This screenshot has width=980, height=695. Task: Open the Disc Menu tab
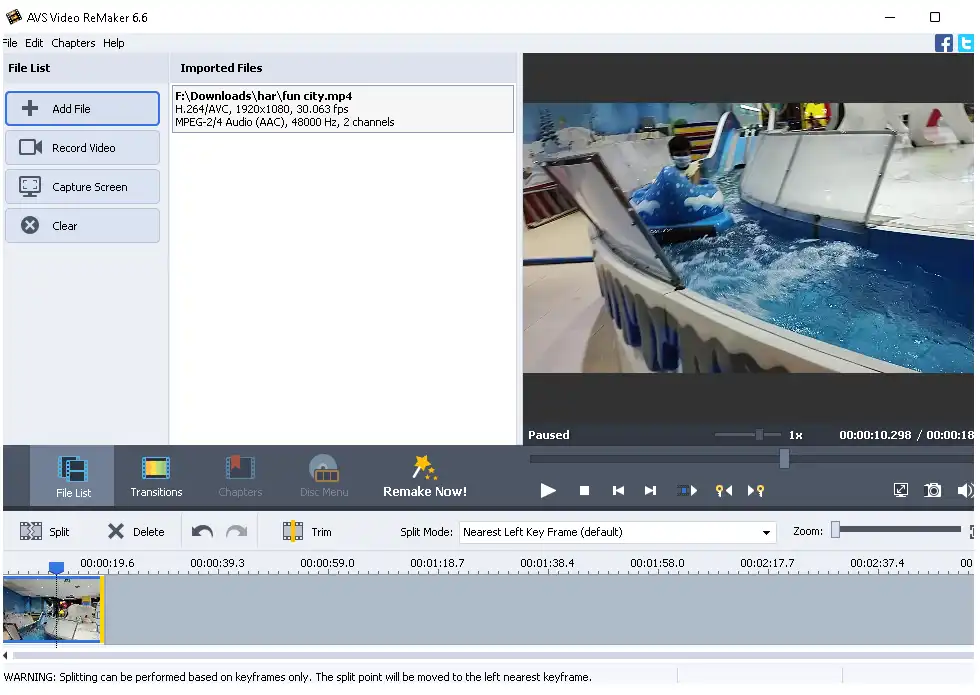[324, 477]
